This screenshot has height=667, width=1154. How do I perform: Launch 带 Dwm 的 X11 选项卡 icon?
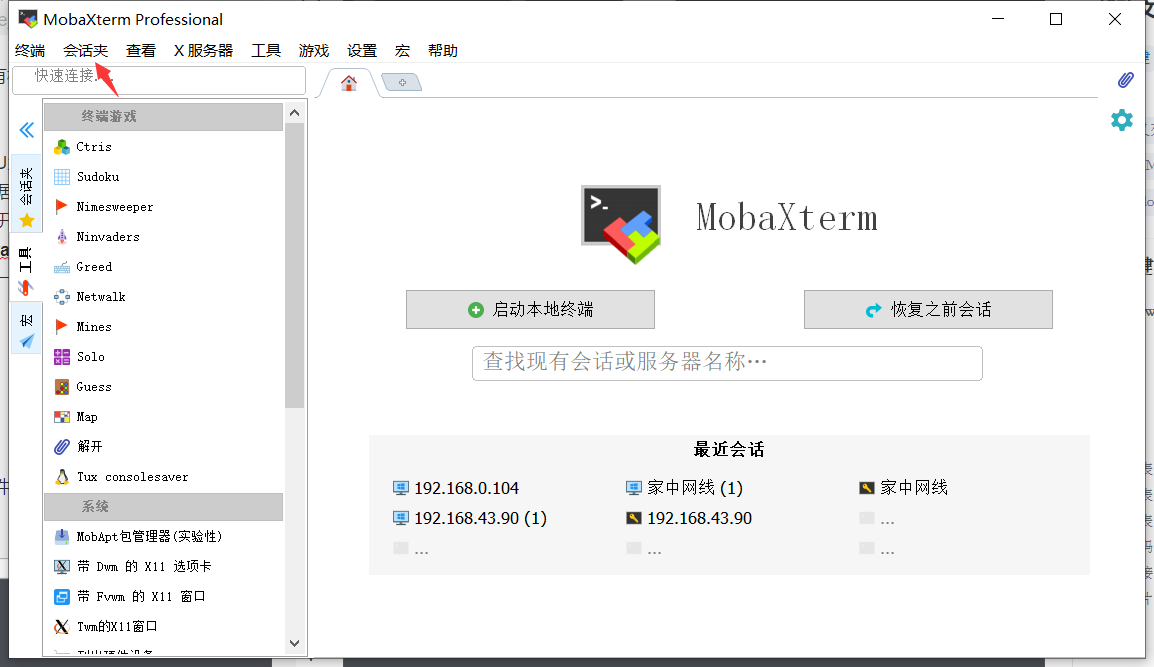[x=62, y=566]
